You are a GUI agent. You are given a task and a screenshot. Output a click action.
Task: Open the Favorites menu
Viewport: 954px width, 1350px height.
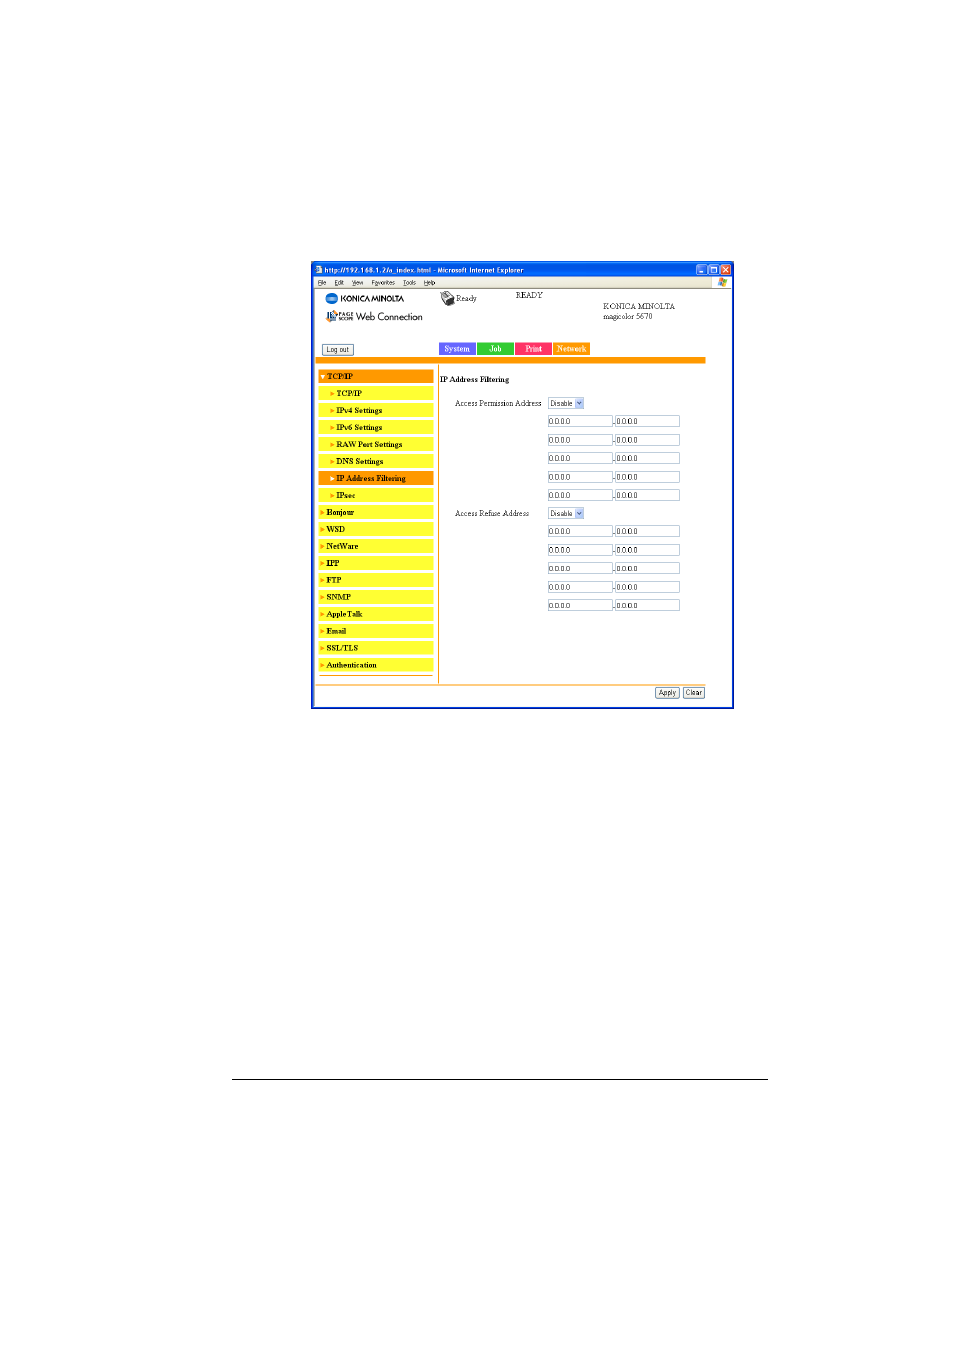383,283
